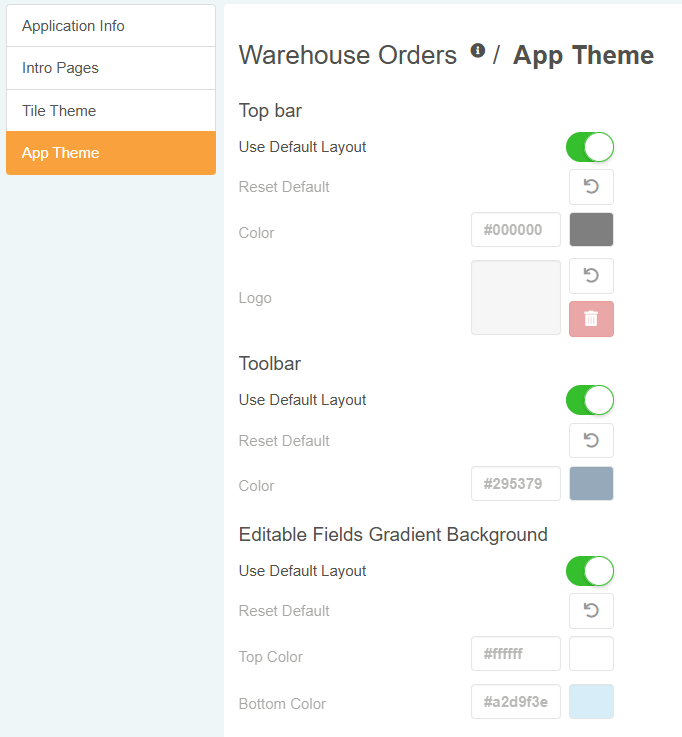Pick the white Top Color swatch
Viewport: 682px width, 737px height.
591,654
